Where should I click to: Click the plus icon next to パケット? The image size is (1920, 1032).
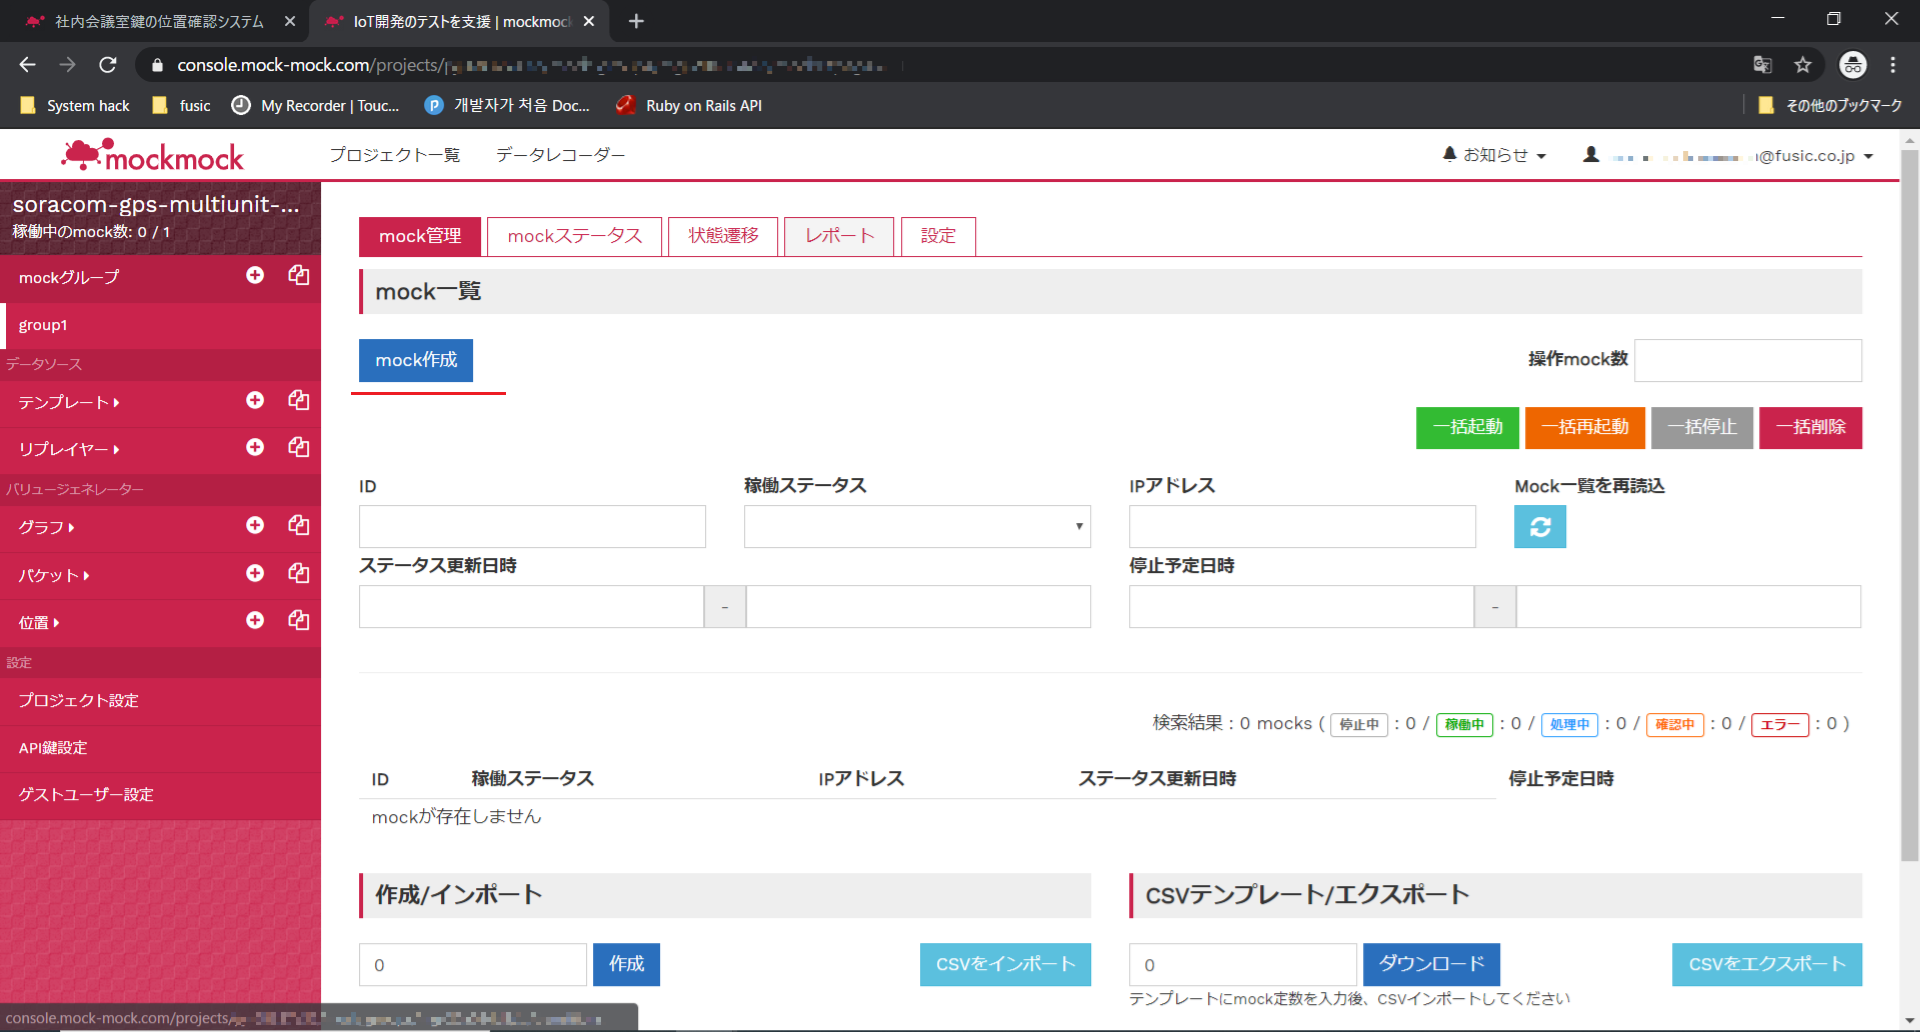pos(255,573)
